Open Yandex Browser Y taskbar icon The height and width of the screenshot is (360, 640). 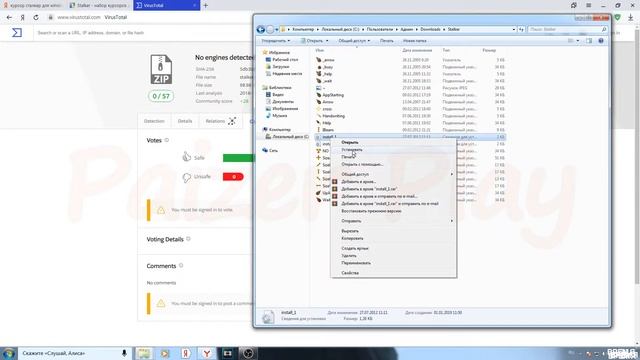tap(207, 353)
